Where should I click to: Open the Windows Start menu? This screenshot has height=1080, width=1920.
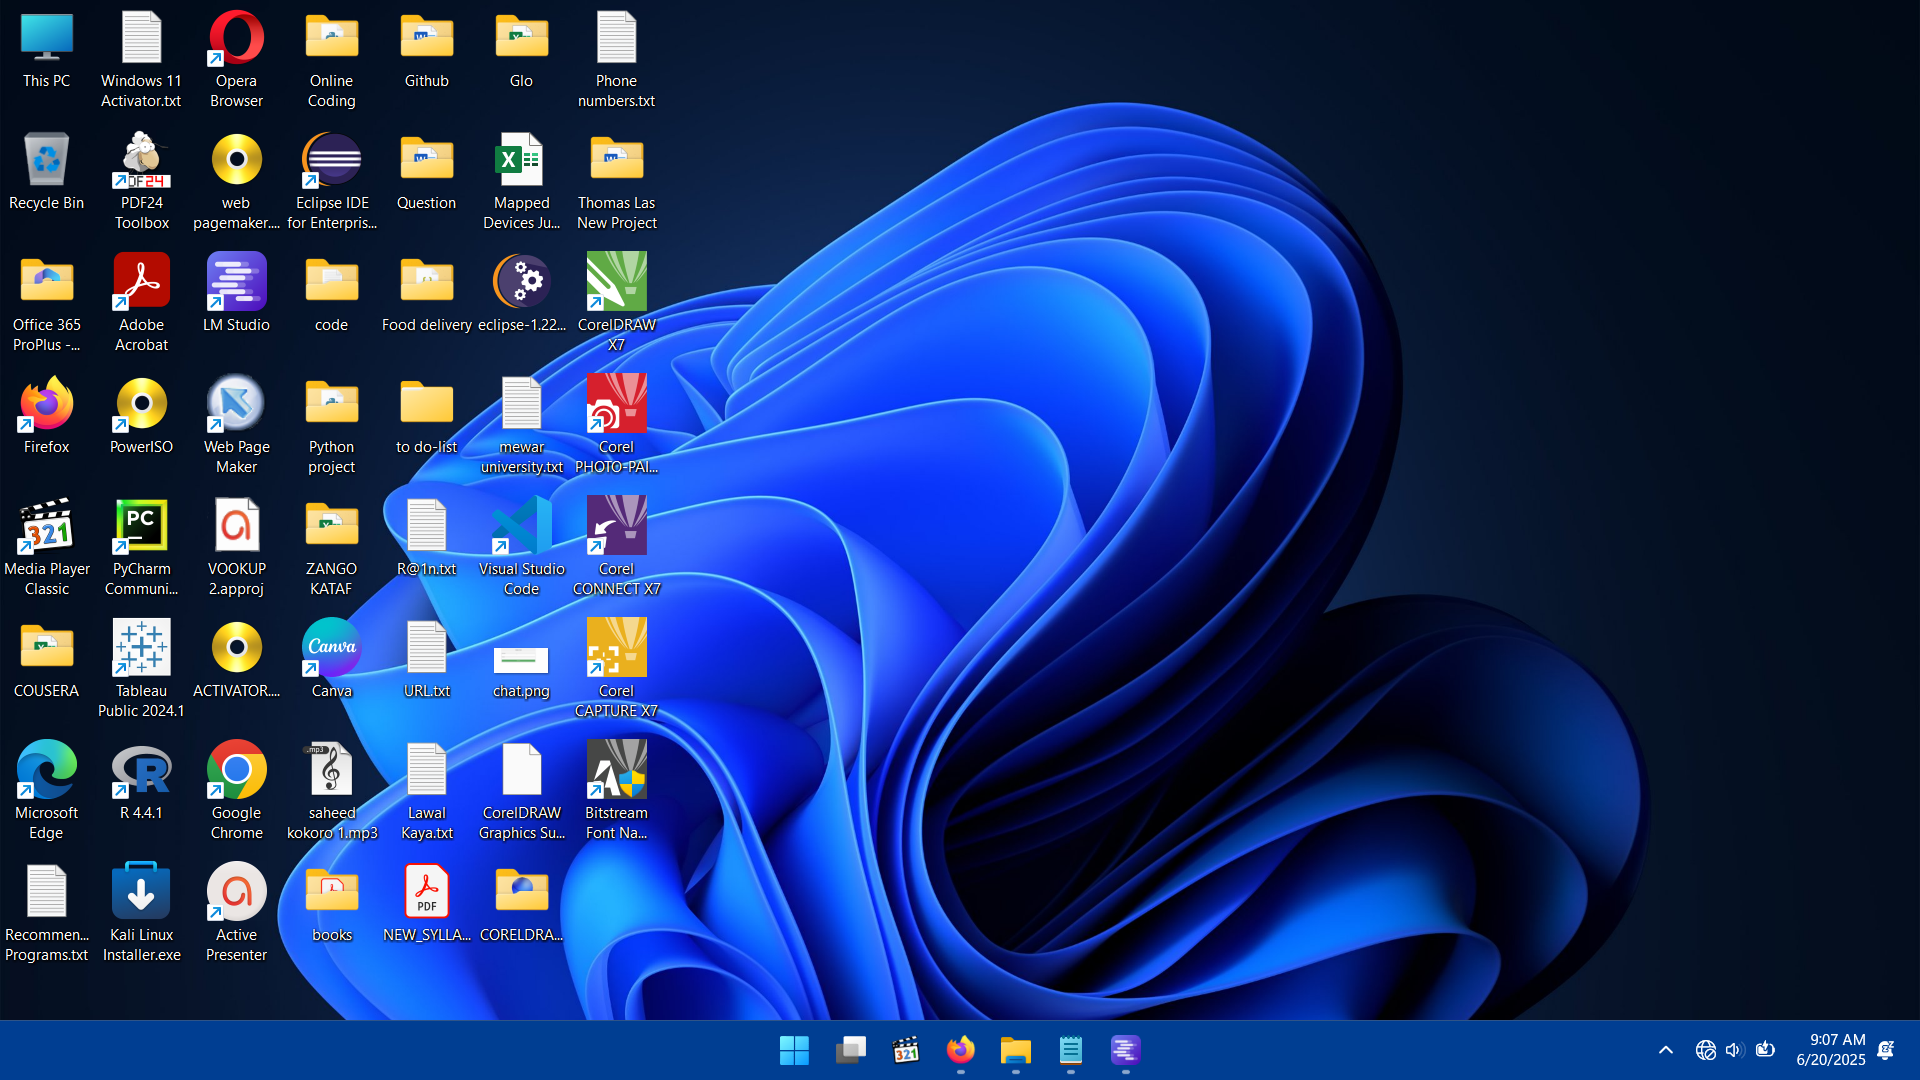coord(795,1051)
